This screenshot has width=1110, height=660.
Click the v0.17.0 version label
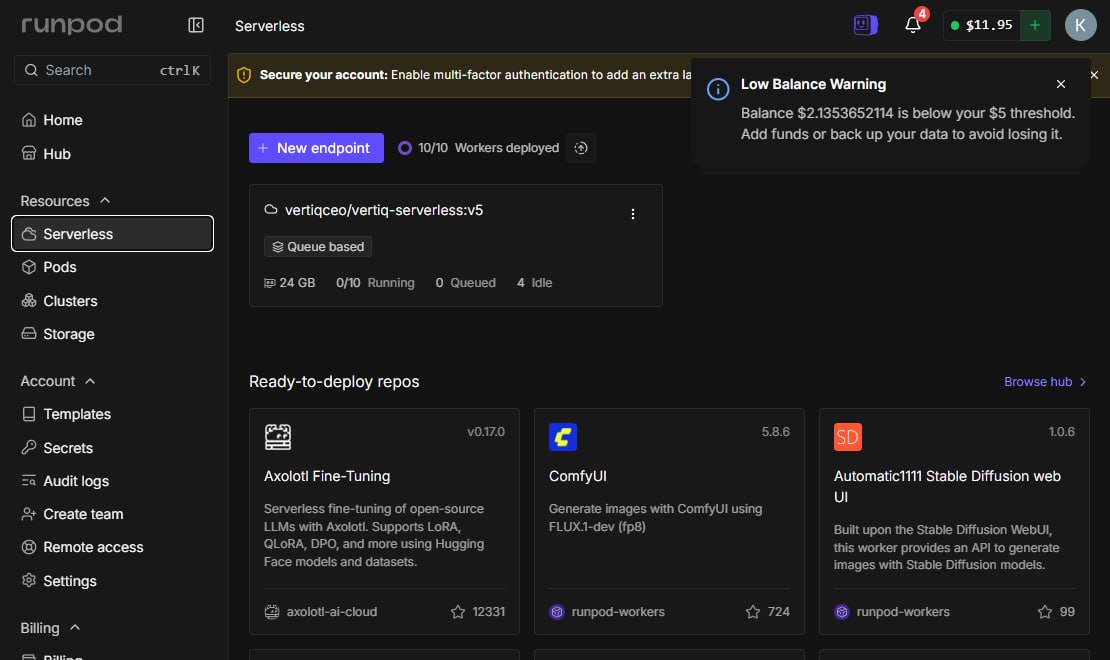coord(486,432)
